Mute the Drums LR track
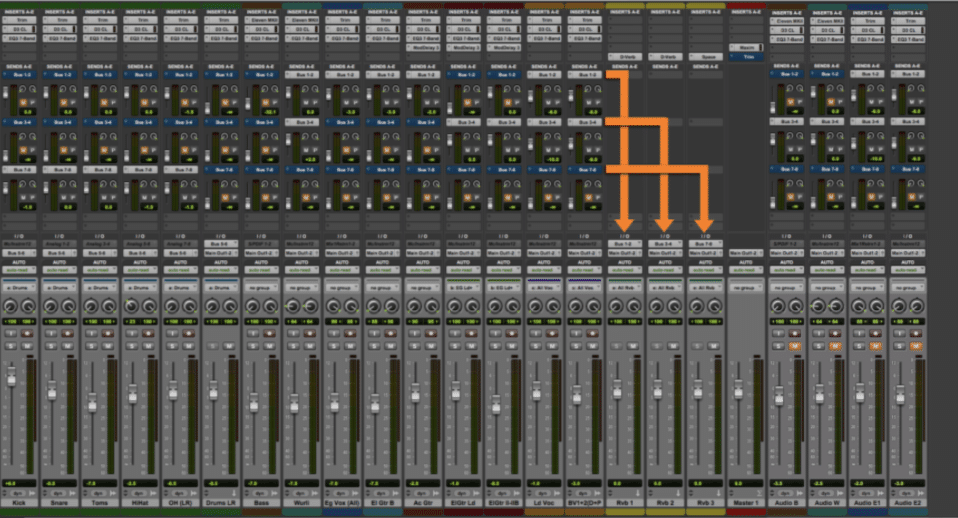 [229, 346]
